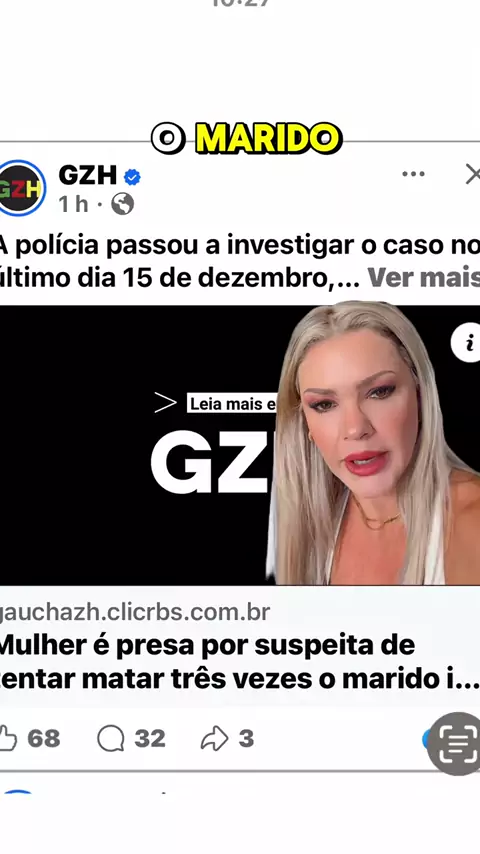Open headline Mulher é presa por suspeita
Image resolution: width=480 pixels, height=854 pixels.
[240, 662]
